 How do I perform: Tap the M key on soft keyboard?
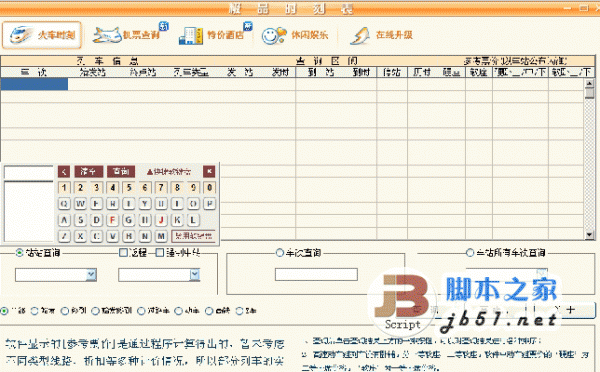(x=161, y=236)
